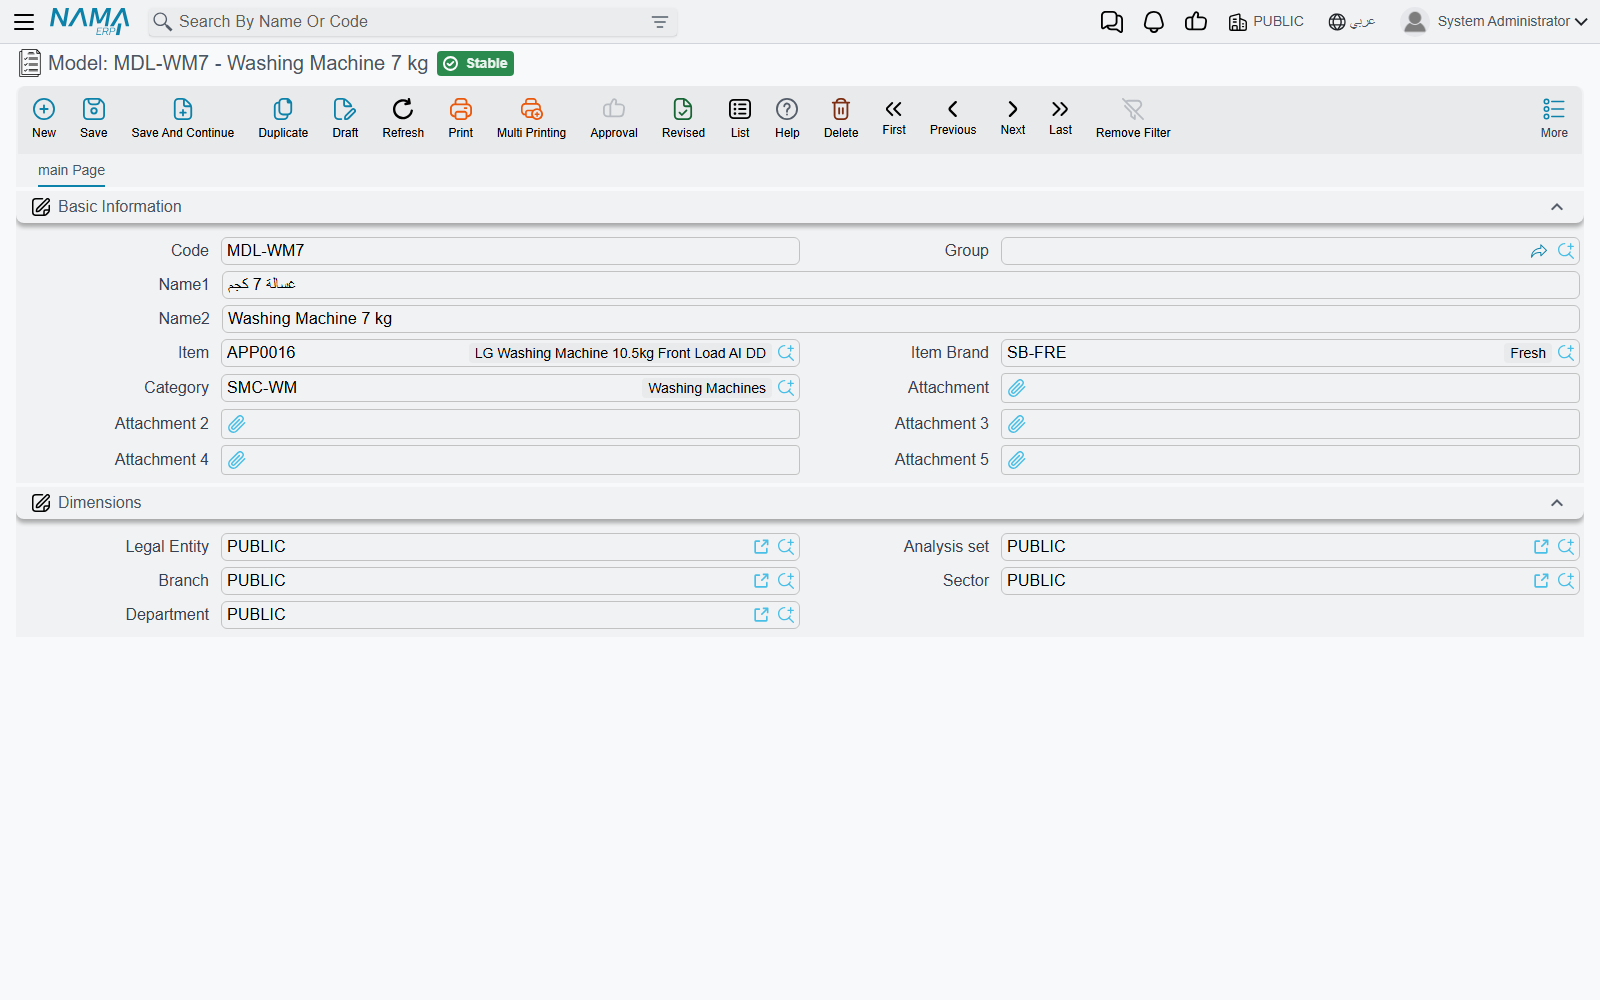The image size is (1600, 1000).
Task: Click the Search By Name Or Code field
Action: click(x=412, y=22)
